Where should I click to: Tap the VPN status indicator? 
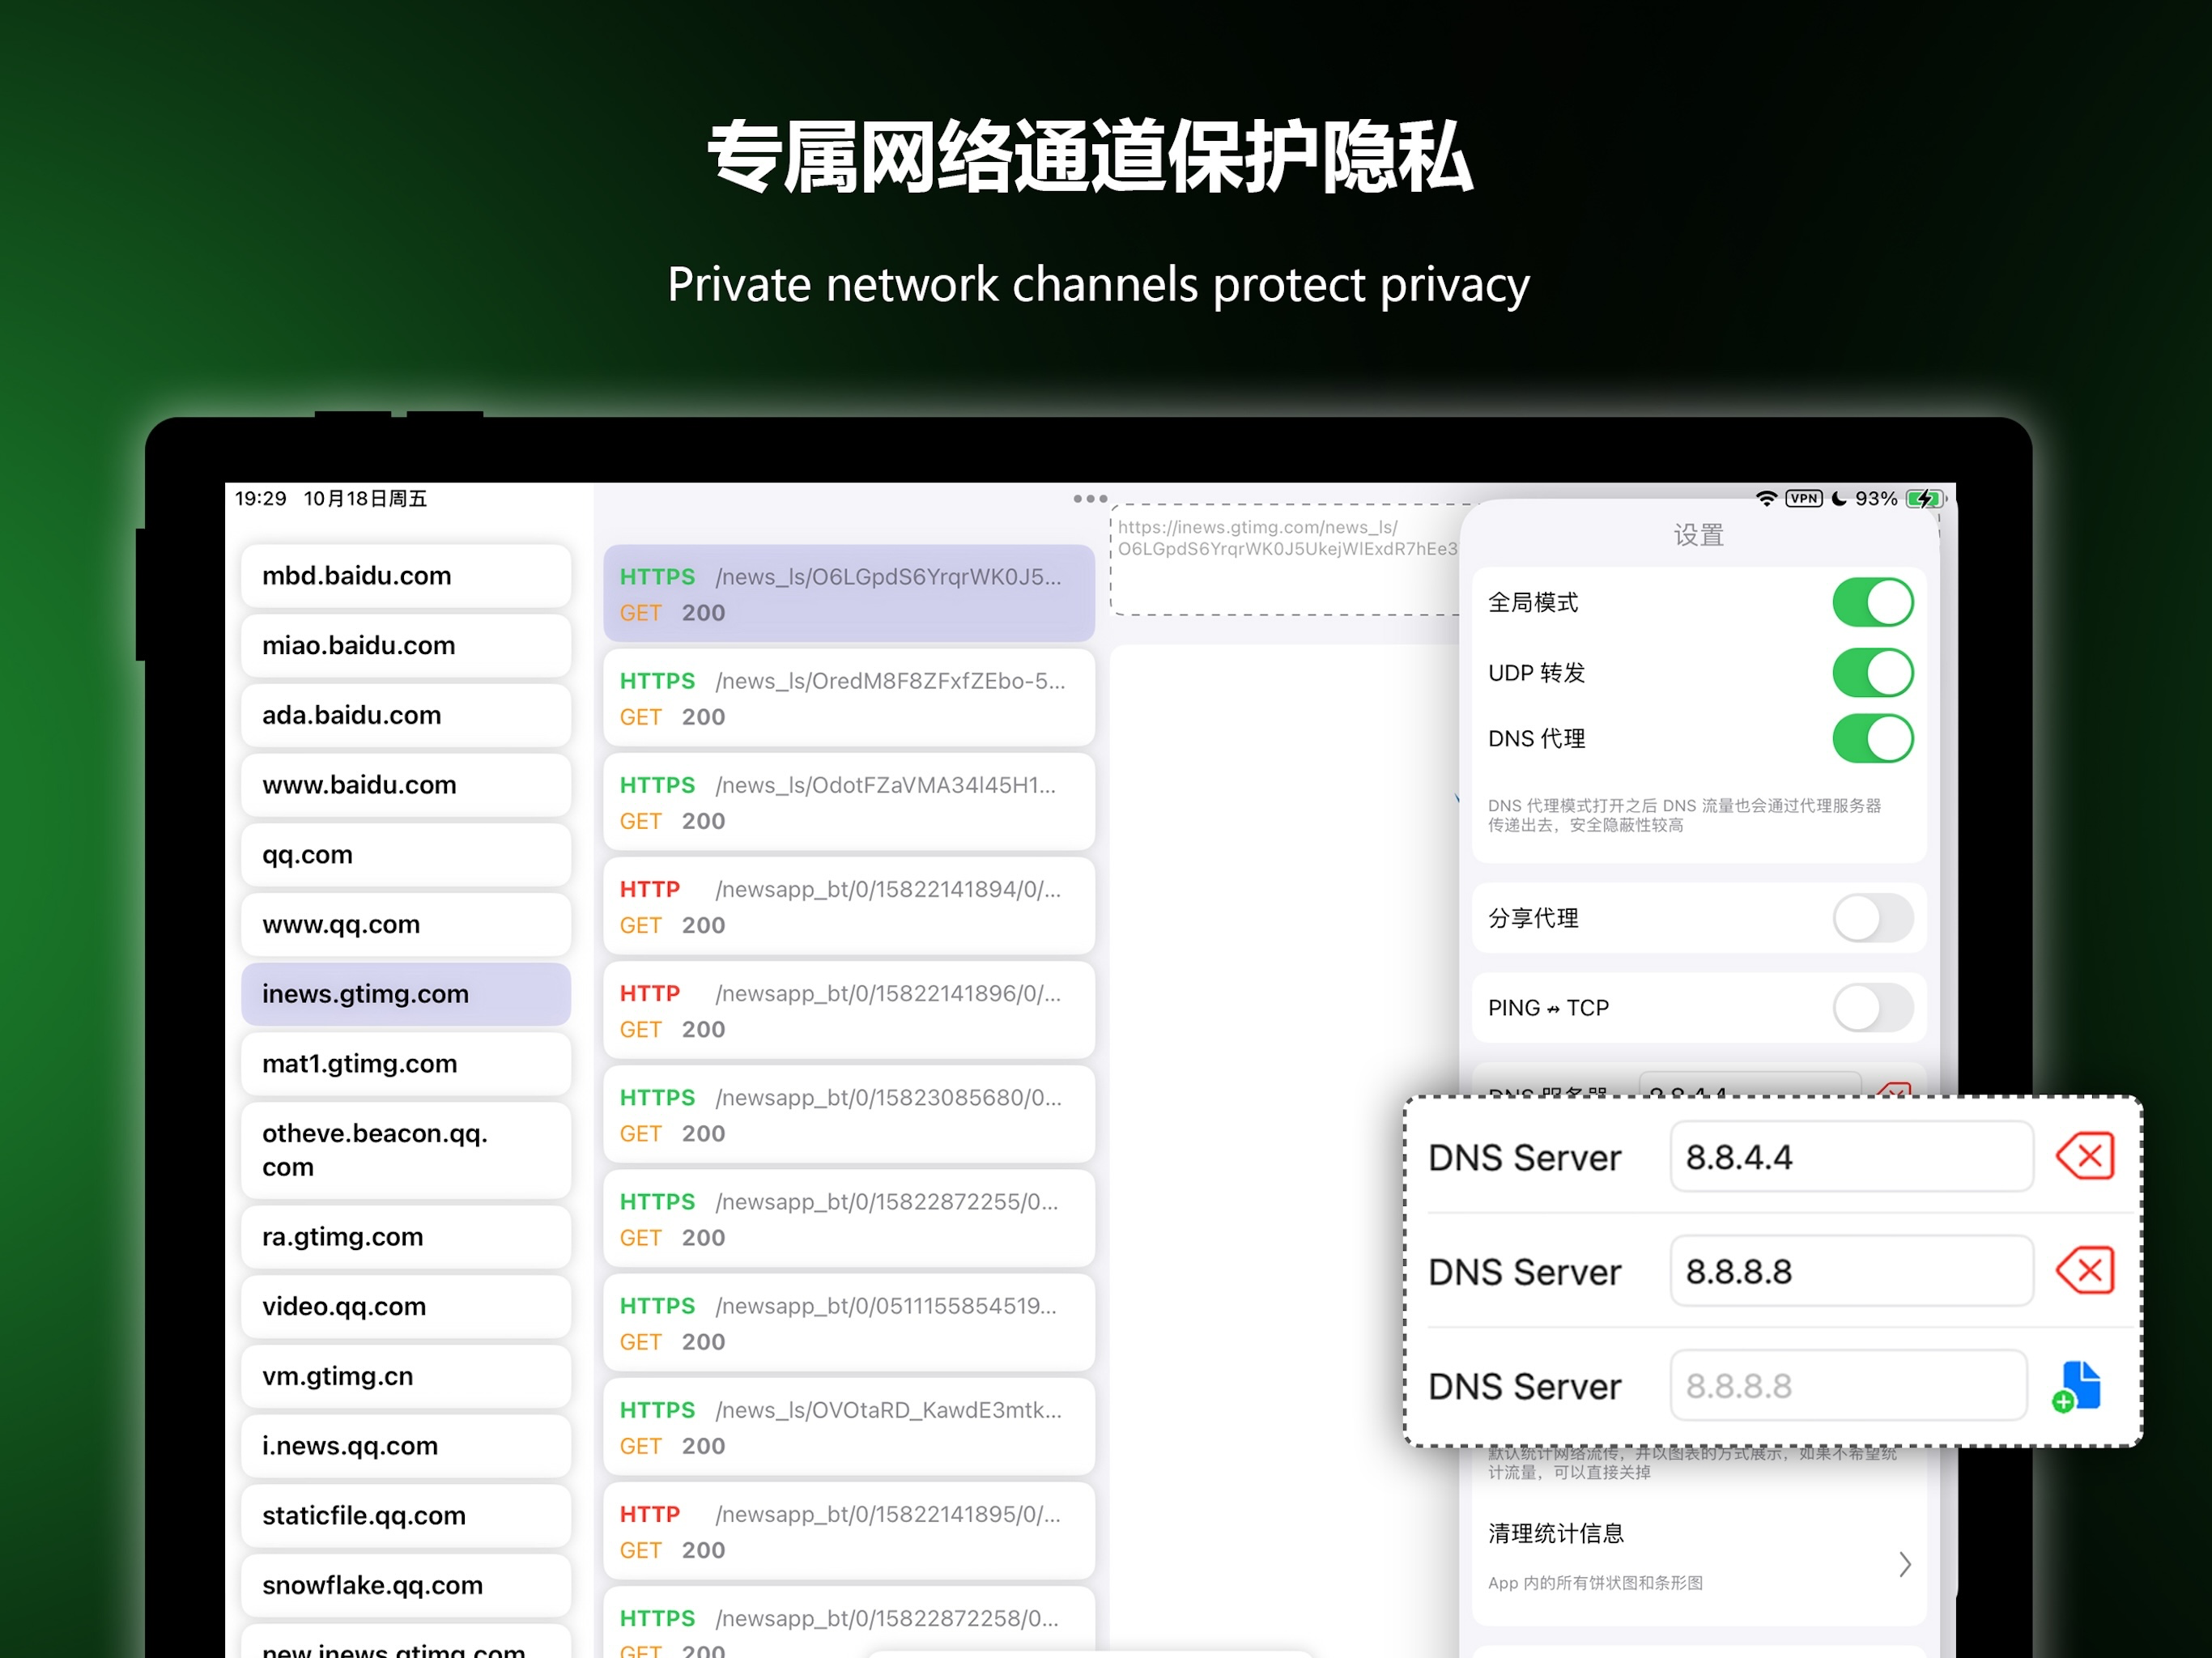1803,498
